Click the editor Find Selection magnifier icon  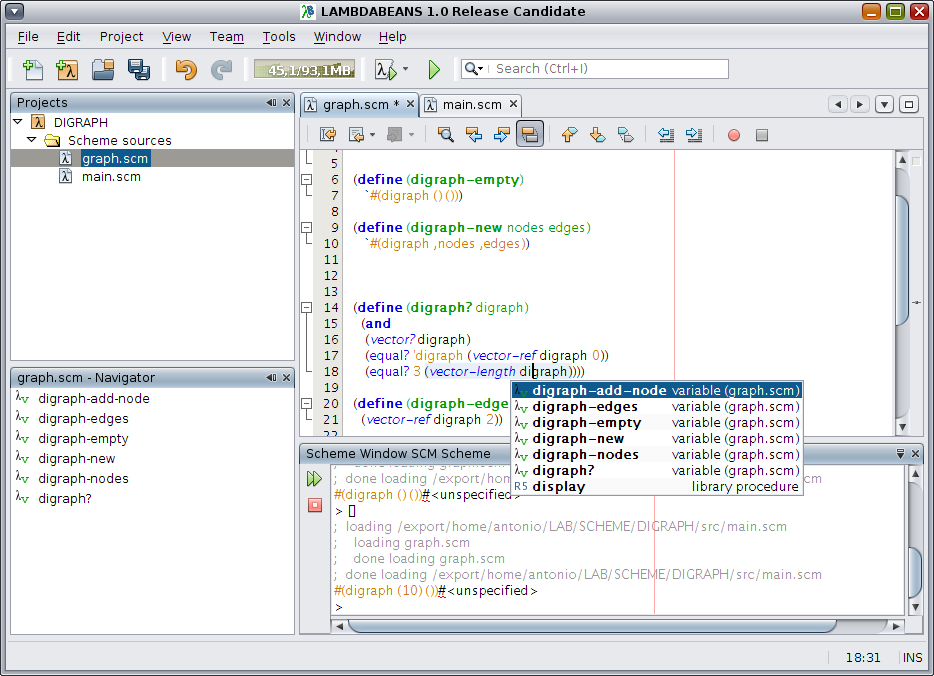pyautogui.click(x=445, y=135)
